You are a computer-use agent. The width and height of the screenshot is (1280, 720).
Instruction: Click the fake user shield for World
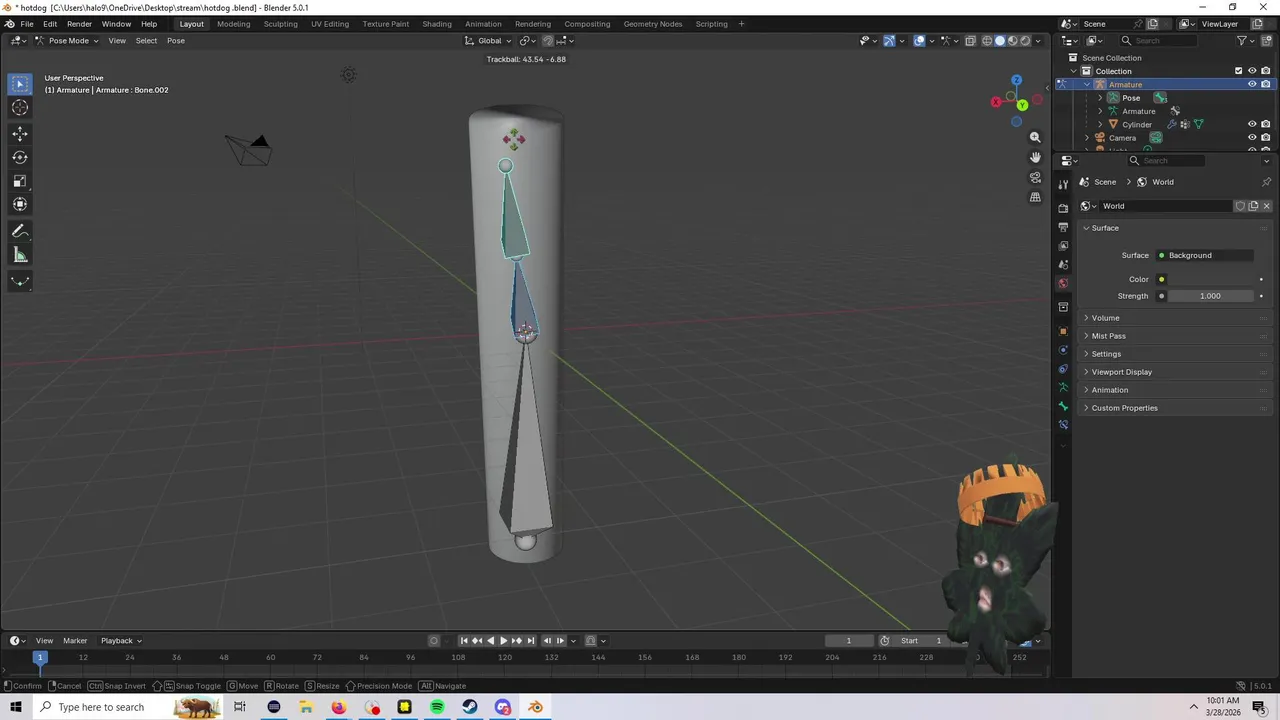pos(1240,206)
